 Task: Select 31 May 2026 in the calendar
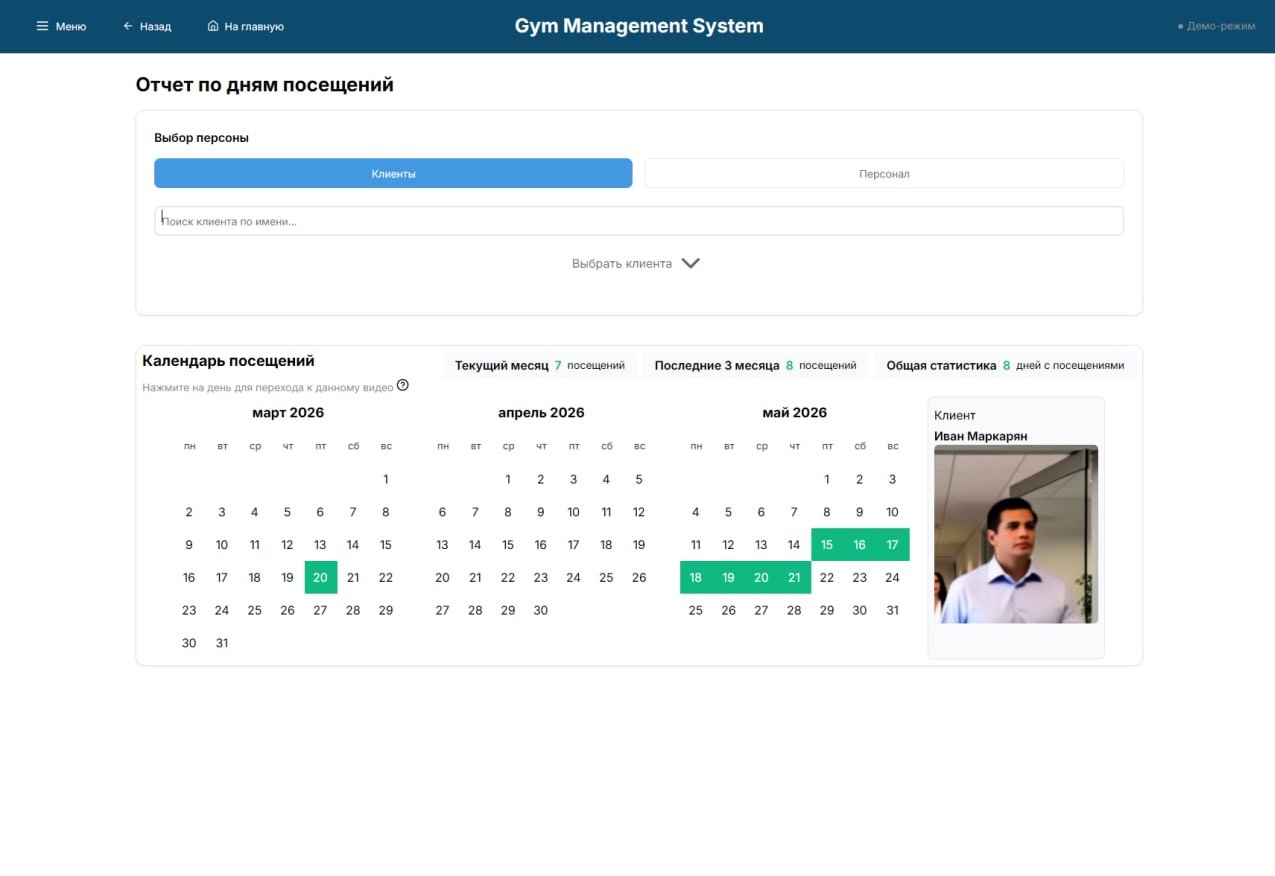click(x=893, y=610)
